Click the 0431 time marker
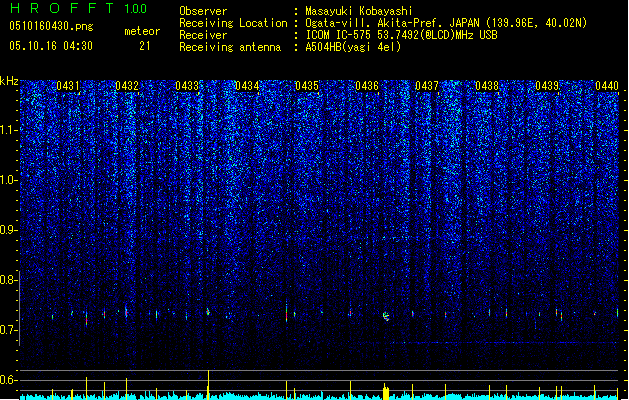Image resolution: width=629 pixels, height=400 pixels. point(67,86)
